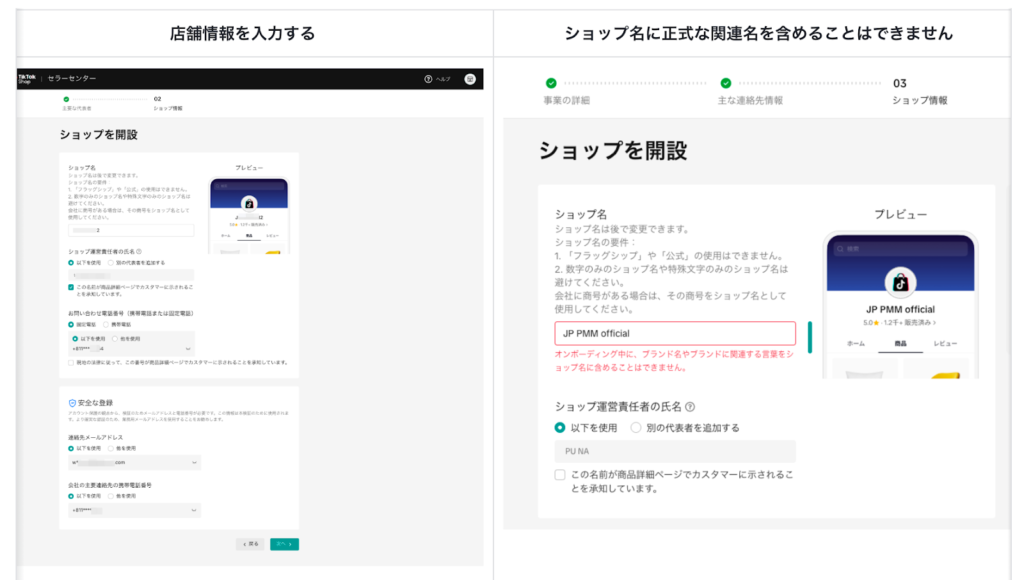Click the 戻る button
1024x580 pixels.
(x=251, y=544)
